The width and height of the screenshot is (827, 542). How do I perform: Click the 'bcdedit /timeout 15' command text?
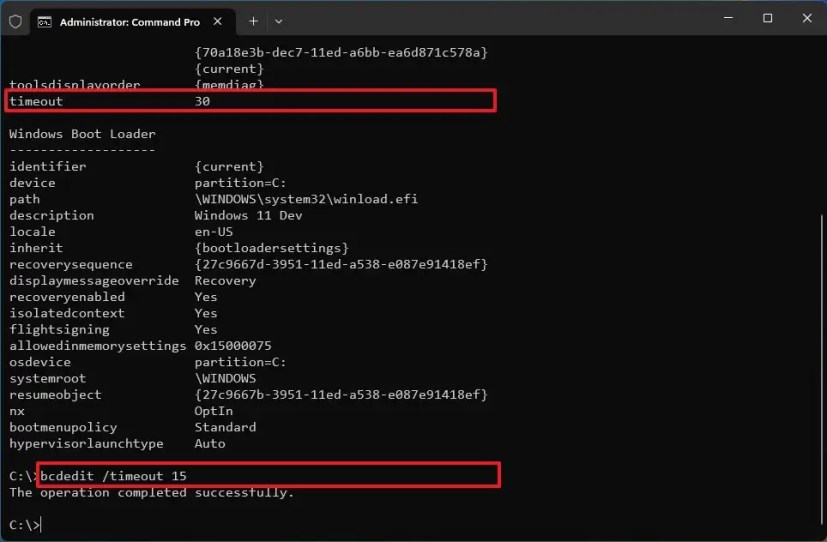[x=113, y=476]
